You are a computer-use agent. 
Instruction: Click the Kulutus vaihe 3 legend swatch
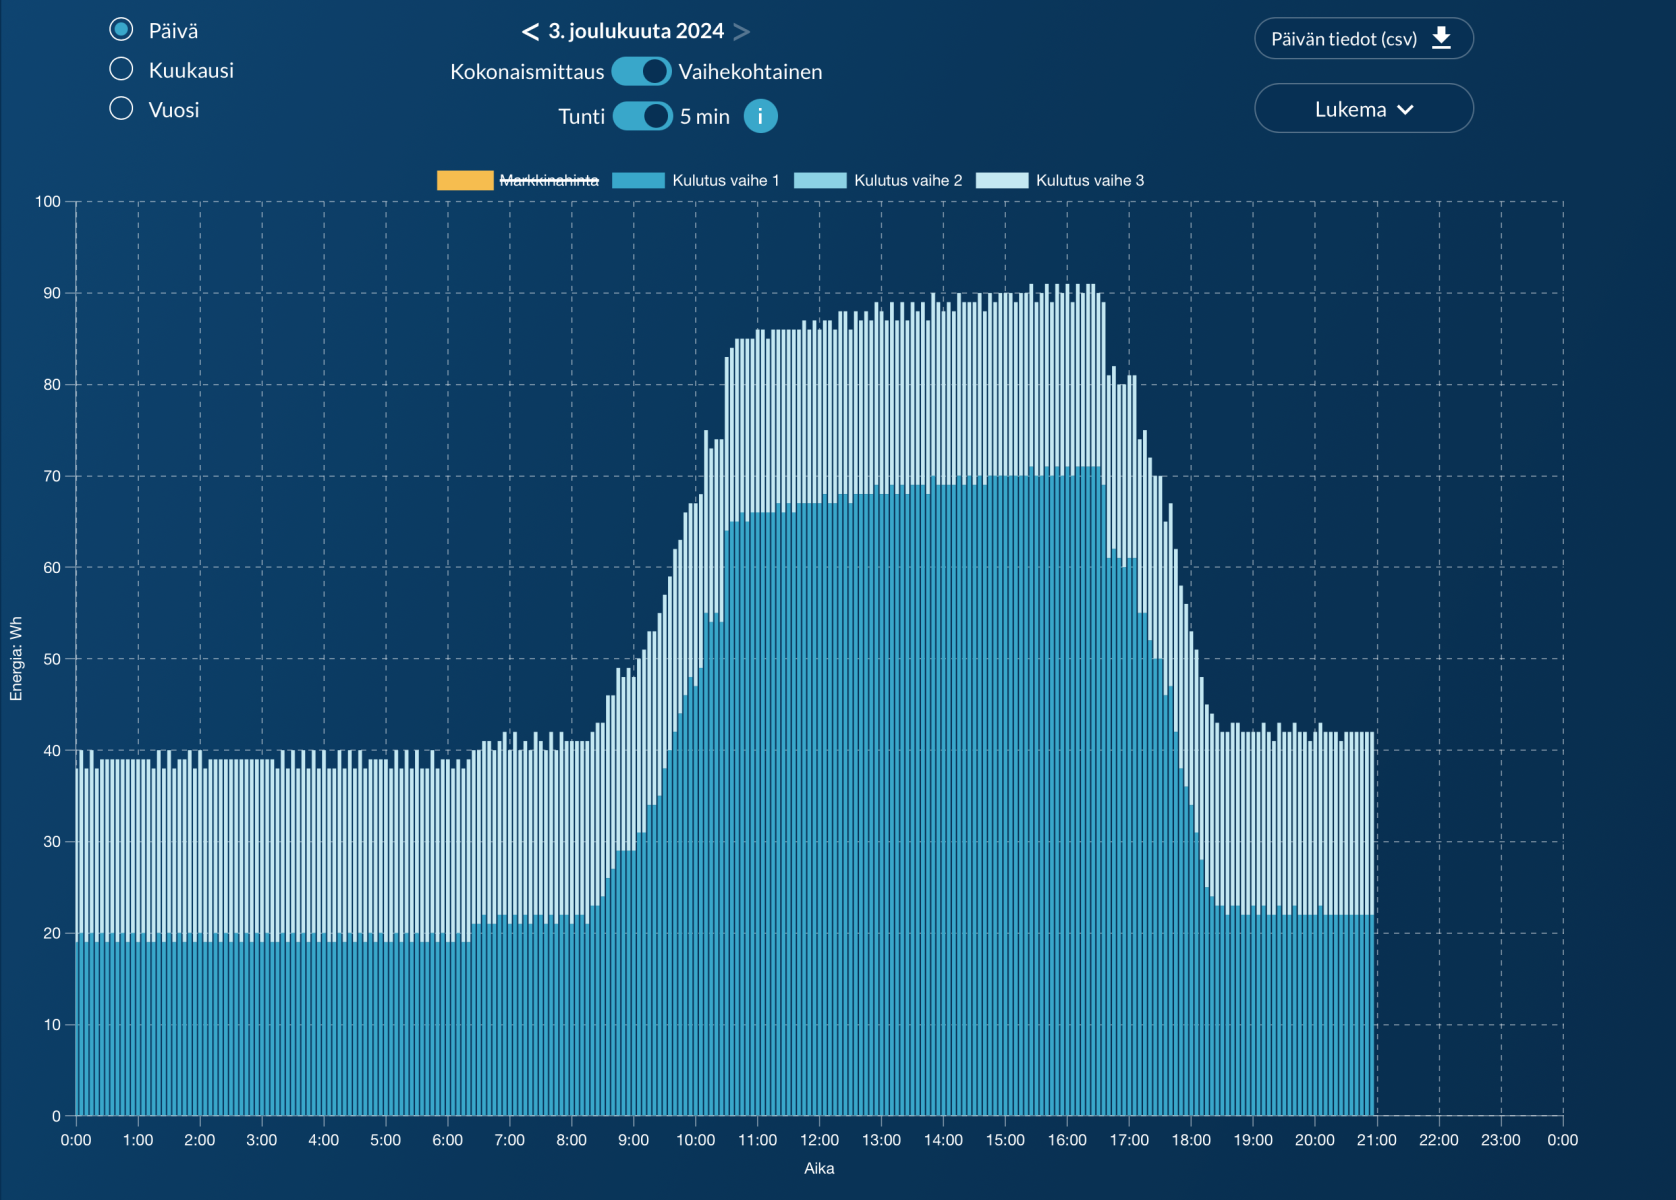(x=1001, y=180)
